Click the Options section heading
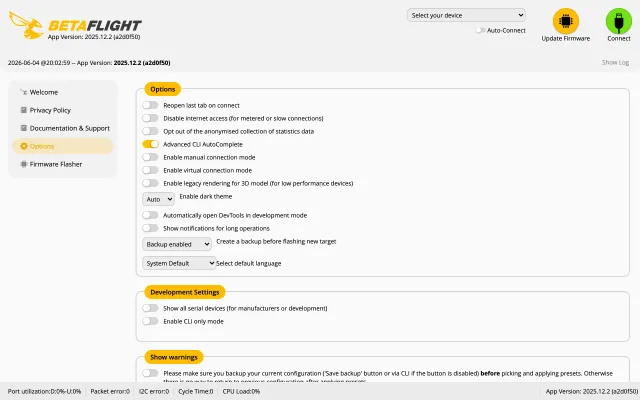 [162, 89]
